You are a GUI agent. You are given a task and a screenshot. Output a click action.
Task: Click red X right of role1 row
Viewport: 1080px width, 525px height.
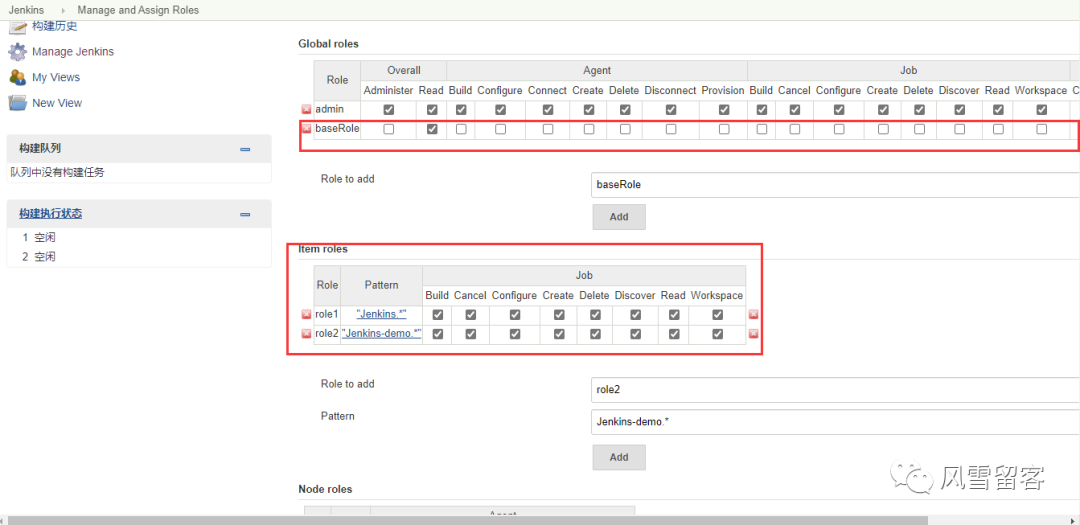(753, 315)
